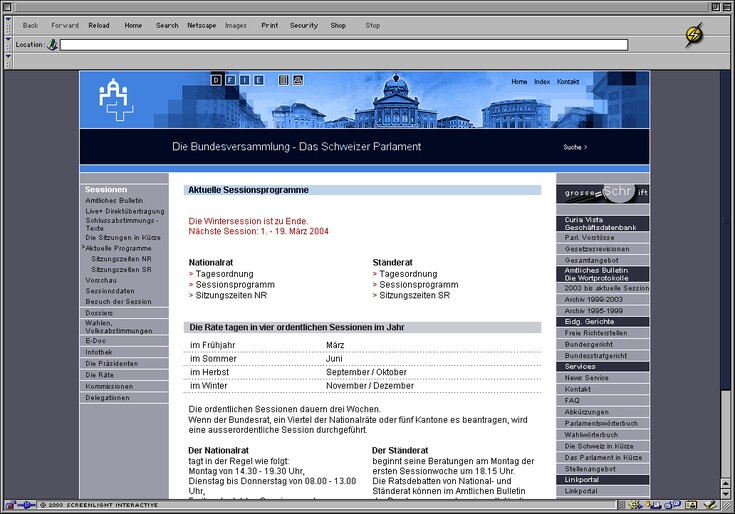
Task: Open Nationalrat Sessionsprogramm link
Action: 235,284
